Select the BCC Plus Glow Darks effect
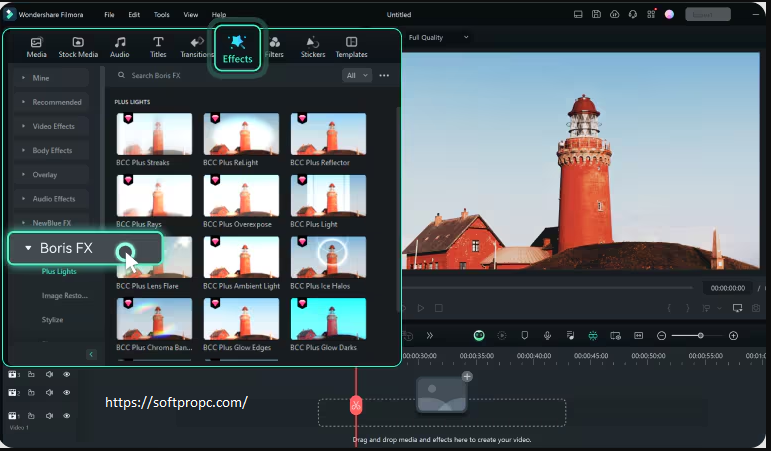The width and height of the screenshot is (771, 451). tap(328, 319)
